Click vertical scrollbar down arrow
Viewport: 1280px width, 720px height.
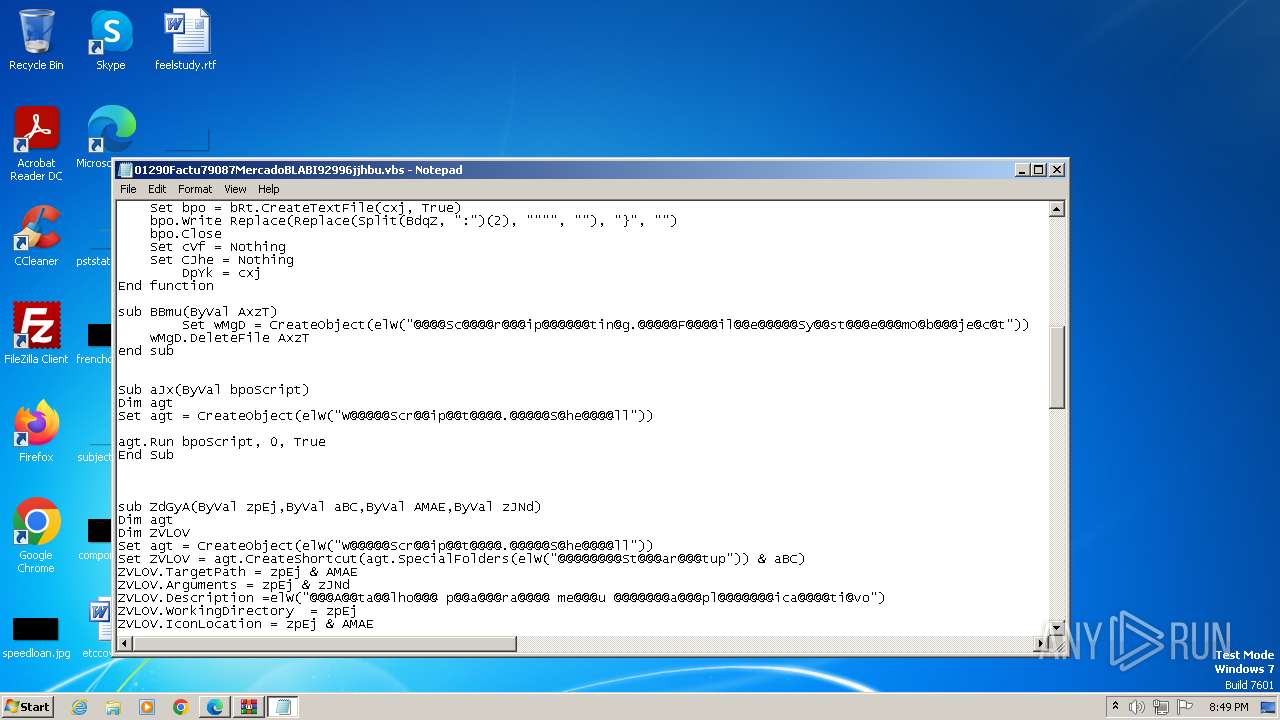tap(1057, 627)
